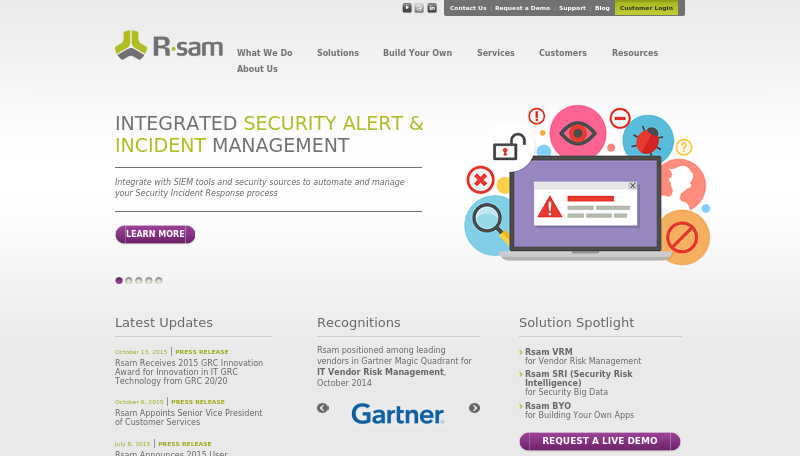Image resolution: width=800 pixels, height=456 pixels.
Task: Select the second carousel slide dot
Action: pos(129,281)
